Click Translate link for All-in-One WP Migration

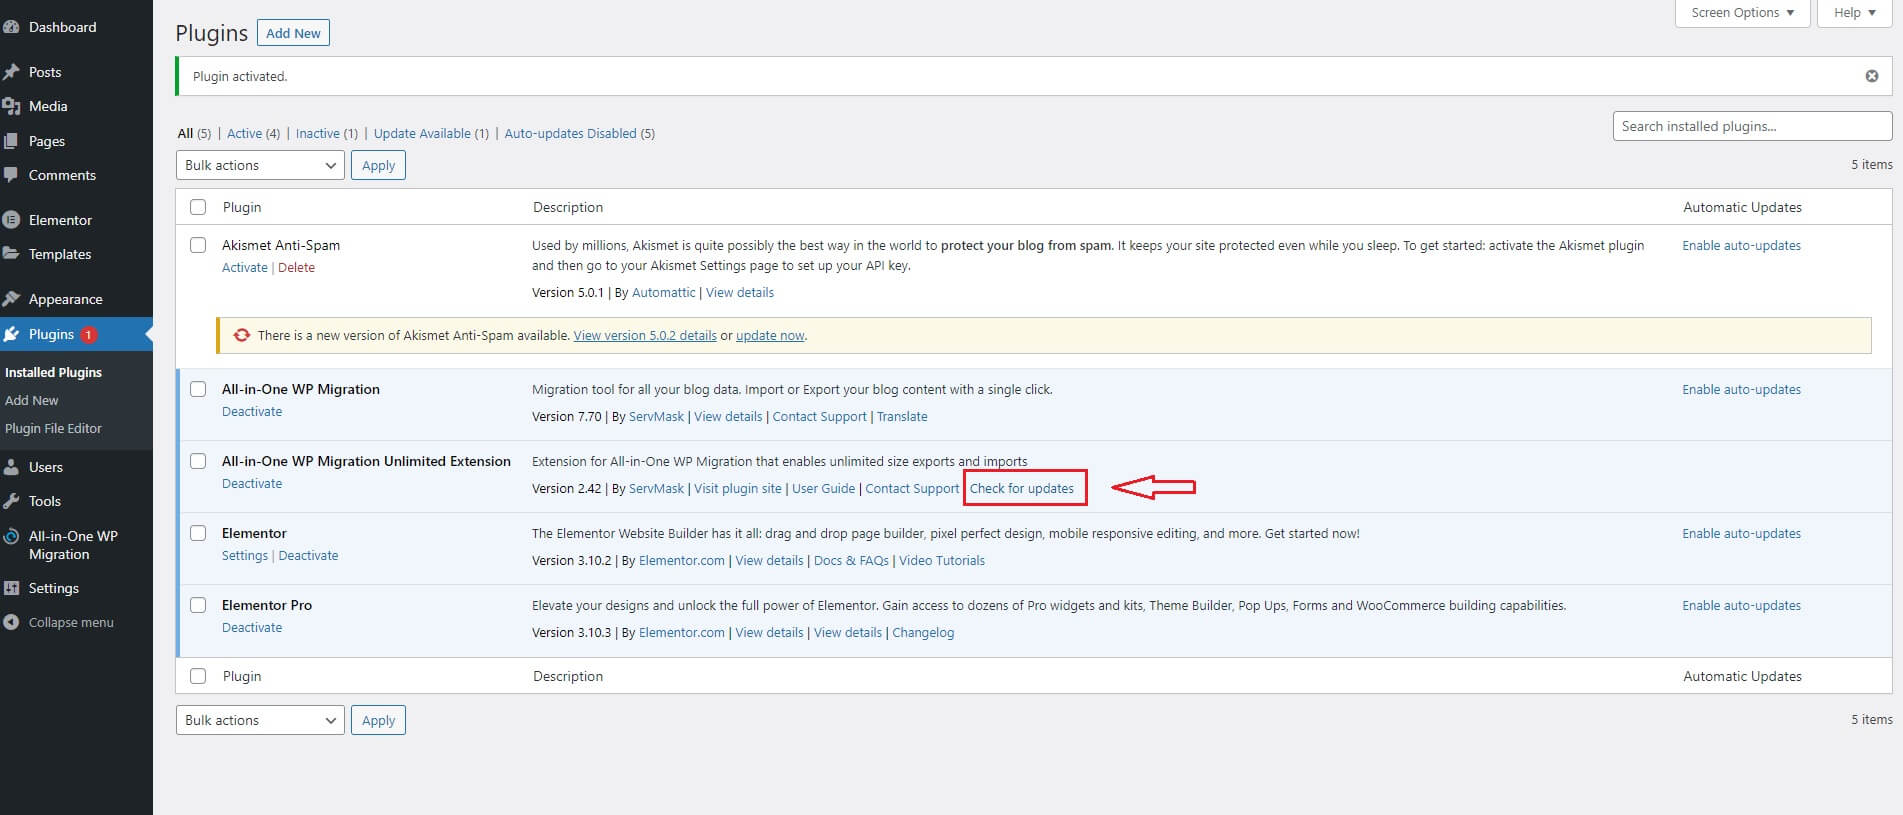coord(902,416)
